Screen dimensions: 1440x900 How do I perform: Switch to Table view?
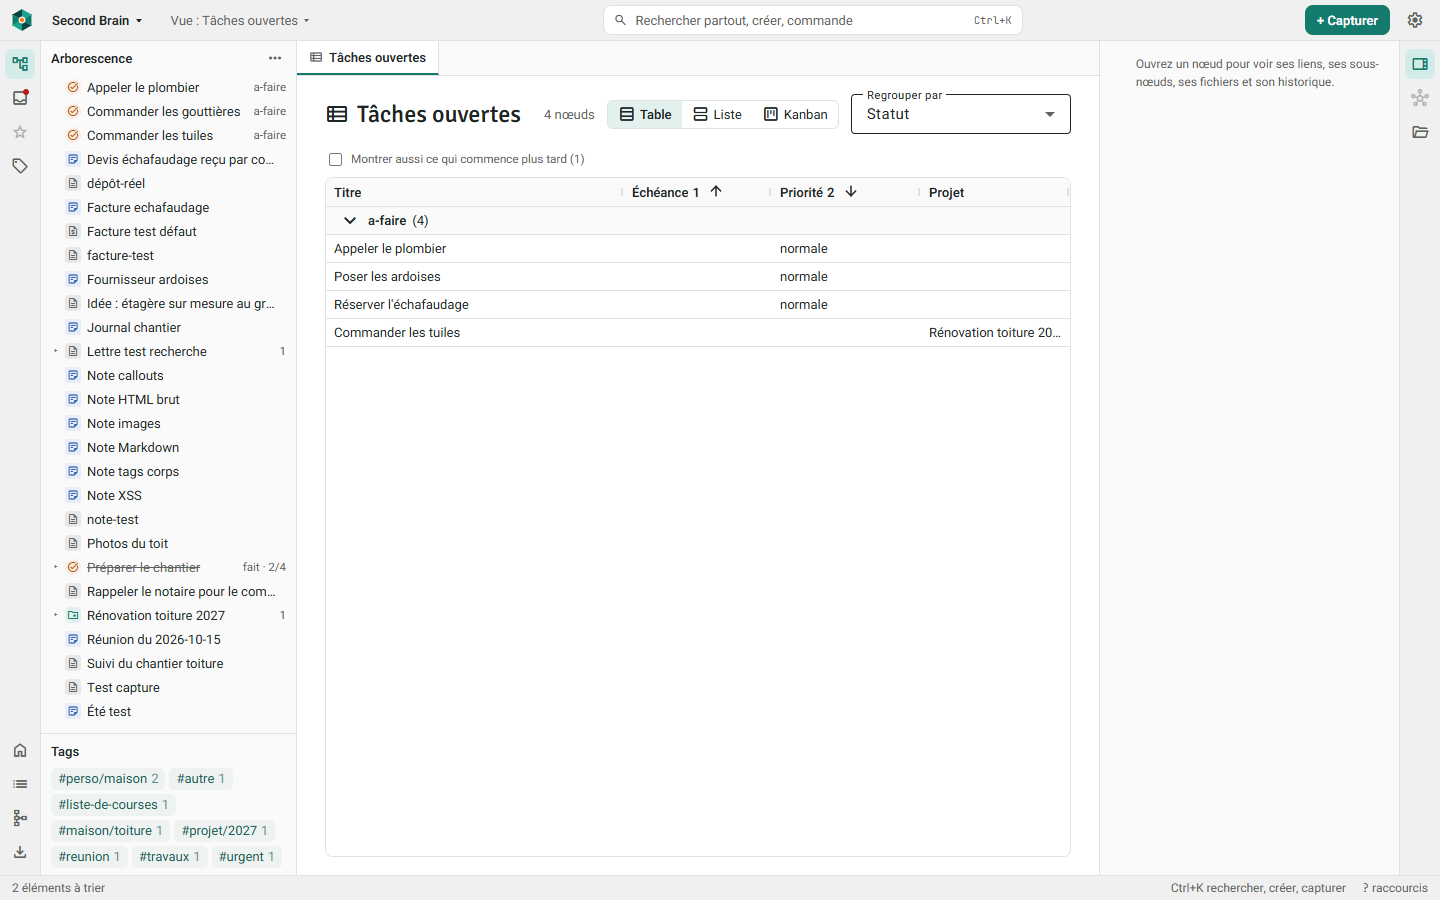click(x=645, y=114)
